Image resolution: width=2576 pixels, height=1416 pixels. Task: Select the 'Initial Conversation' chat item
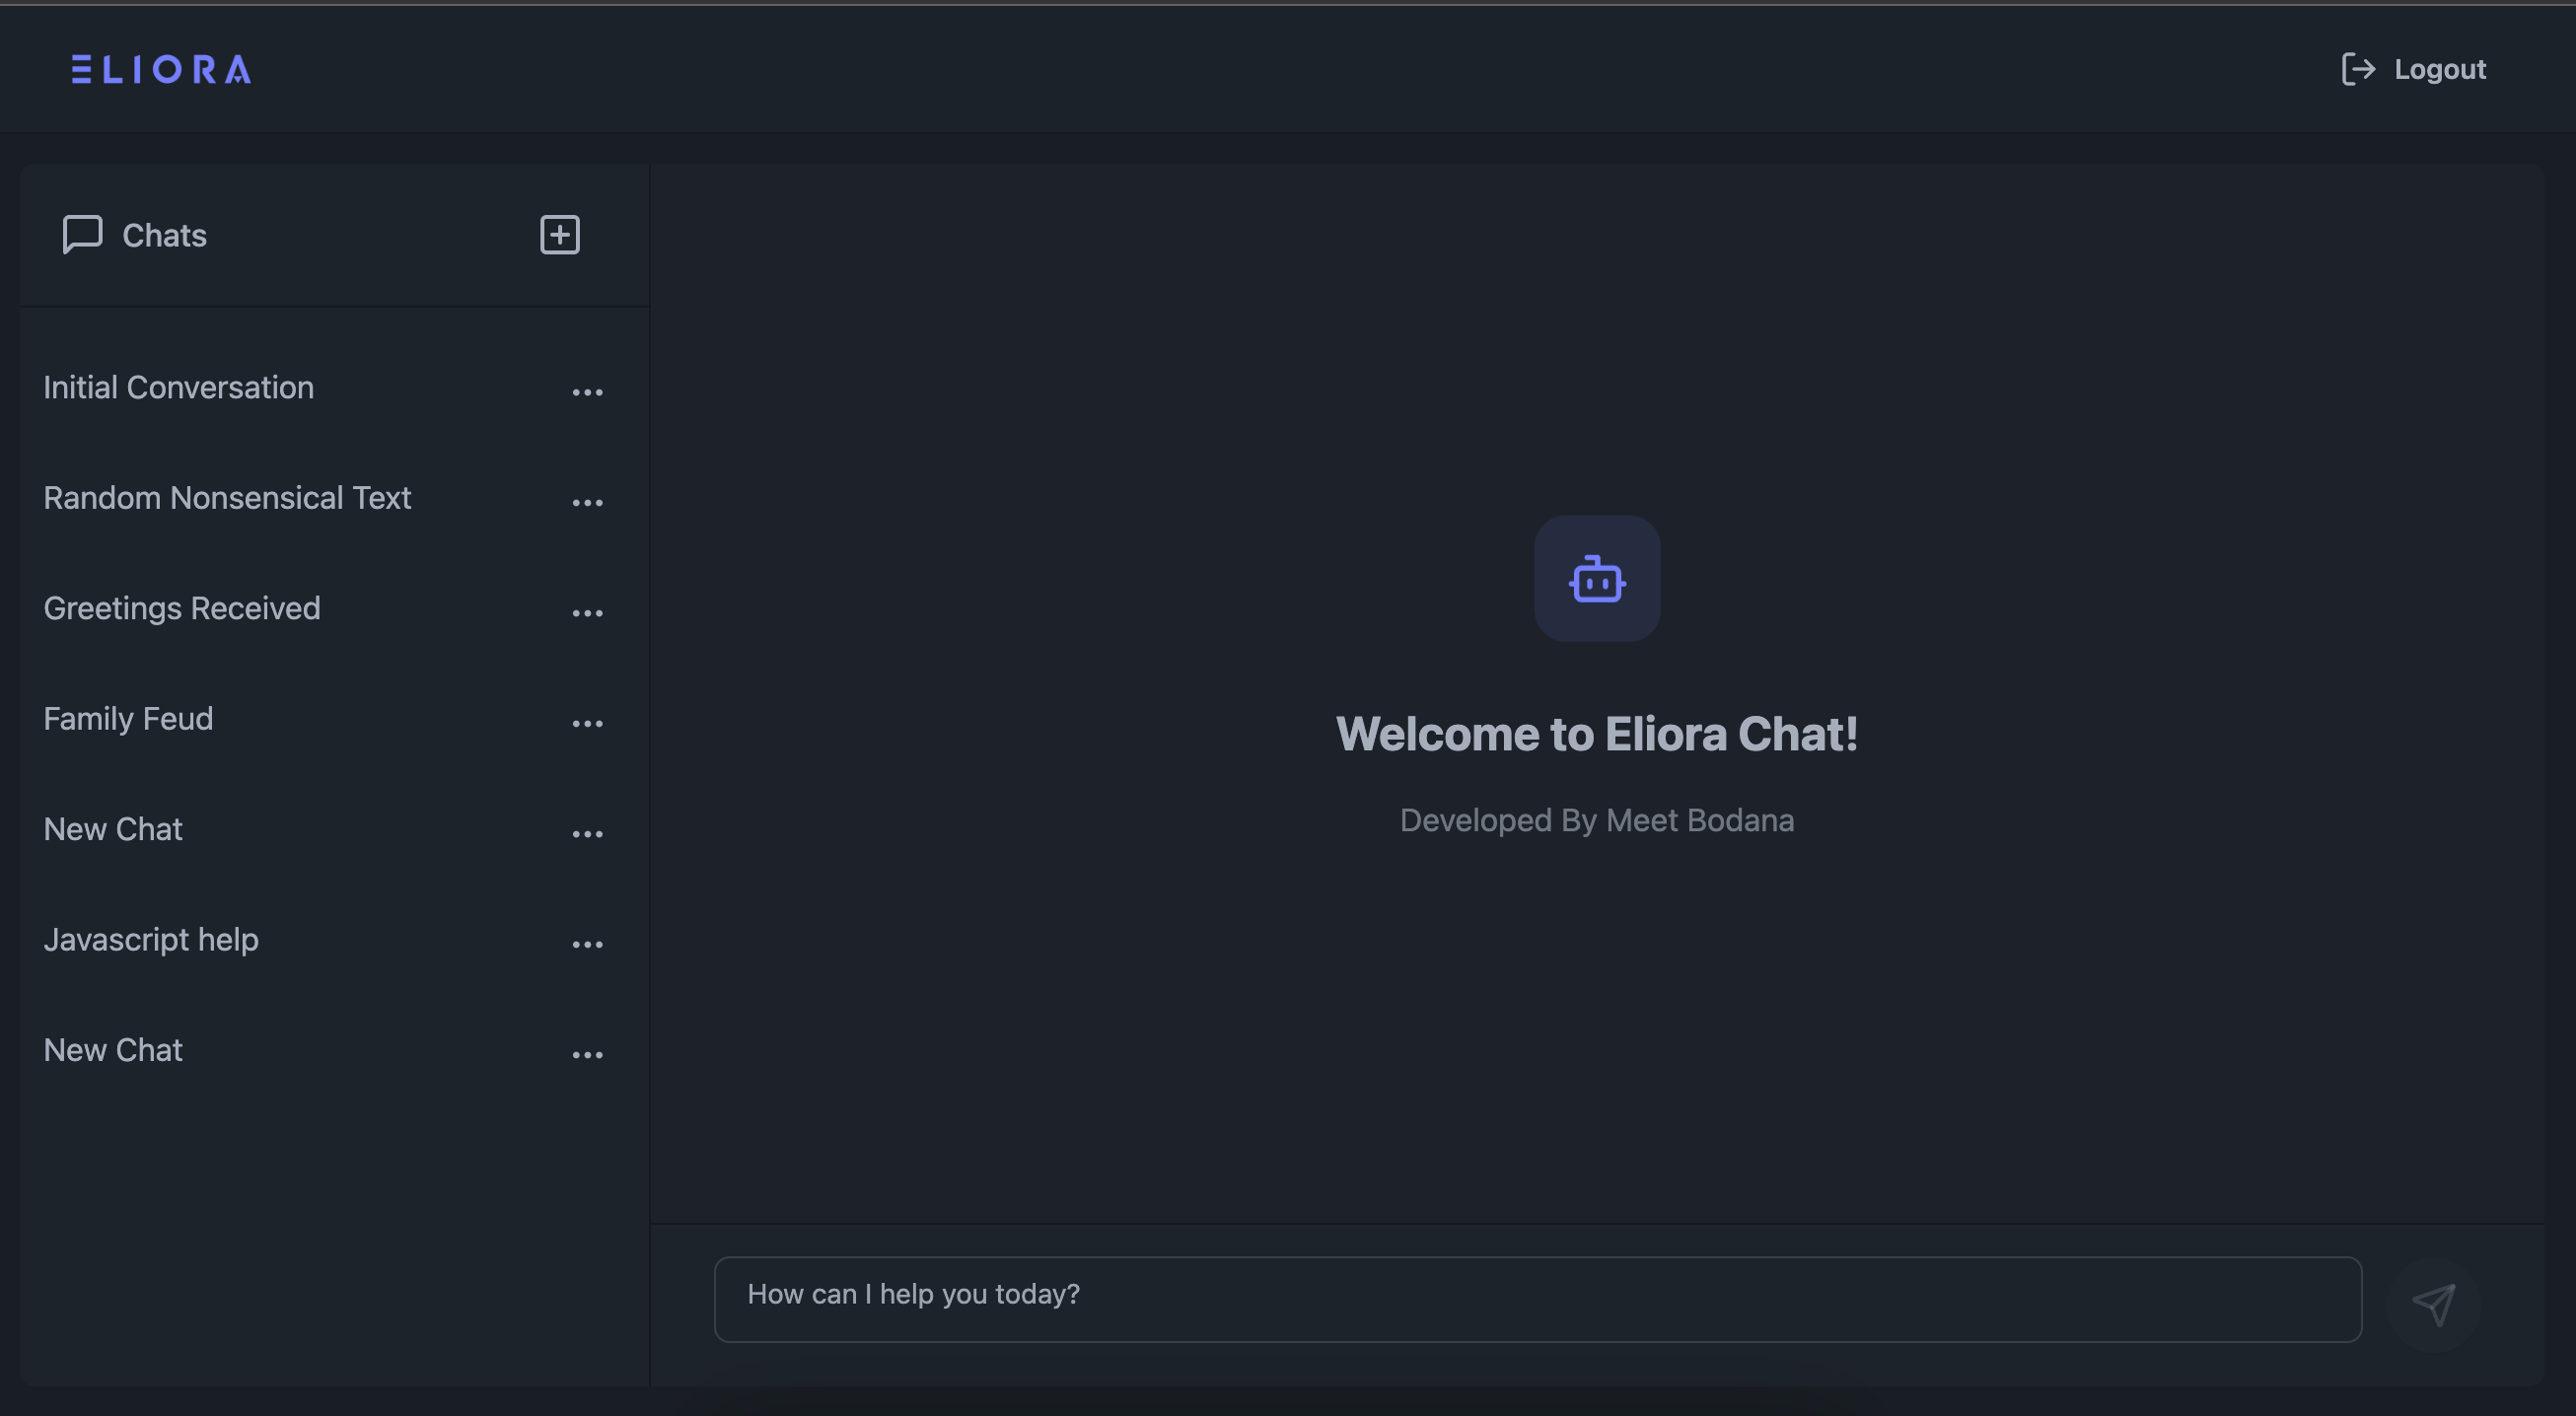pyautogui.click(x=178, y=388)
